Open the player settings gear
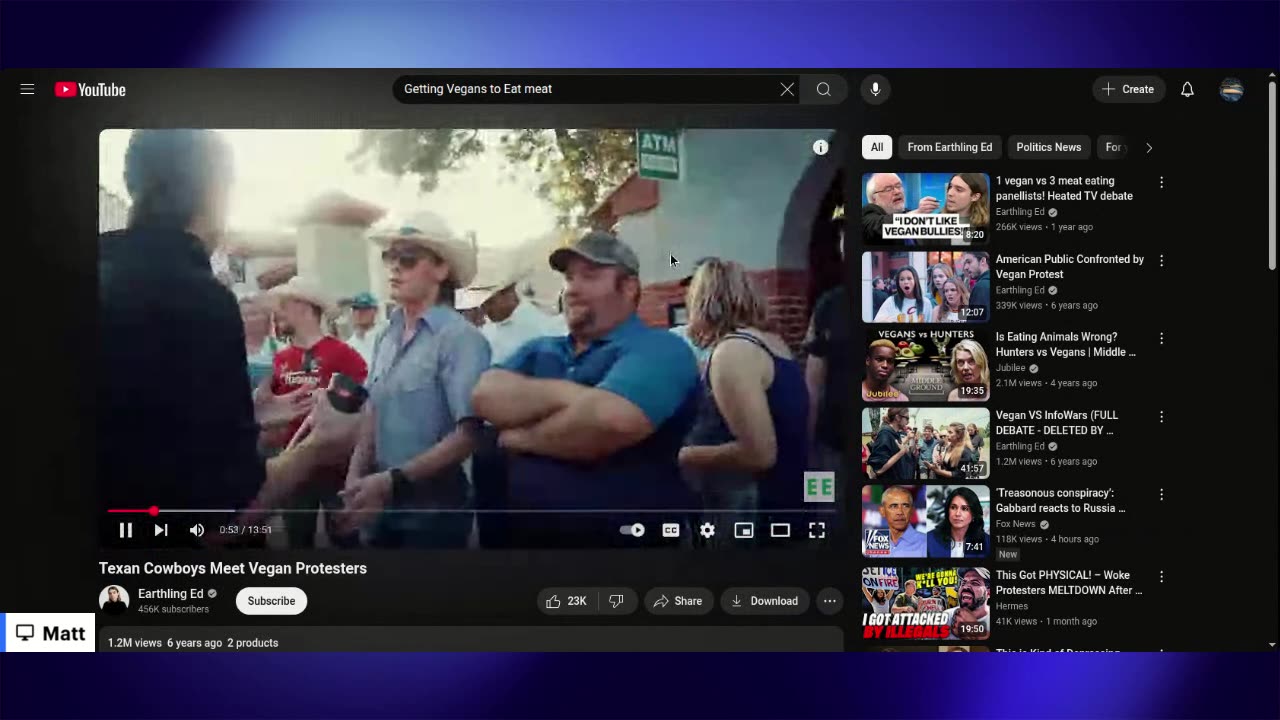This screenshot has width=1280, height=720. coord(707,530)
